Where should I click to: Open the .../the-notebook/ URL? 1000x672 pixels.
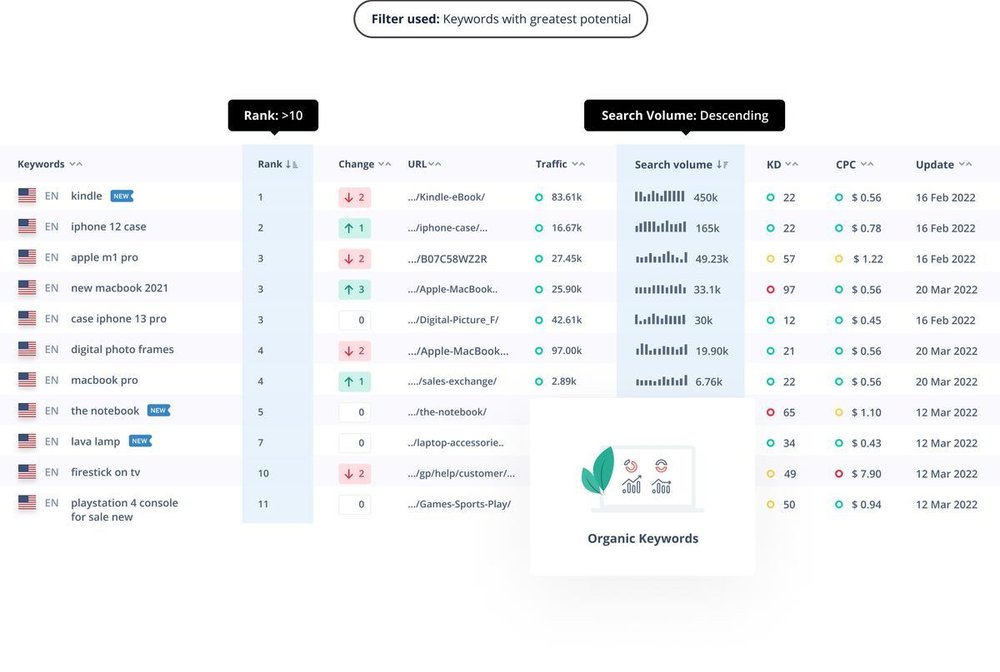447,412
